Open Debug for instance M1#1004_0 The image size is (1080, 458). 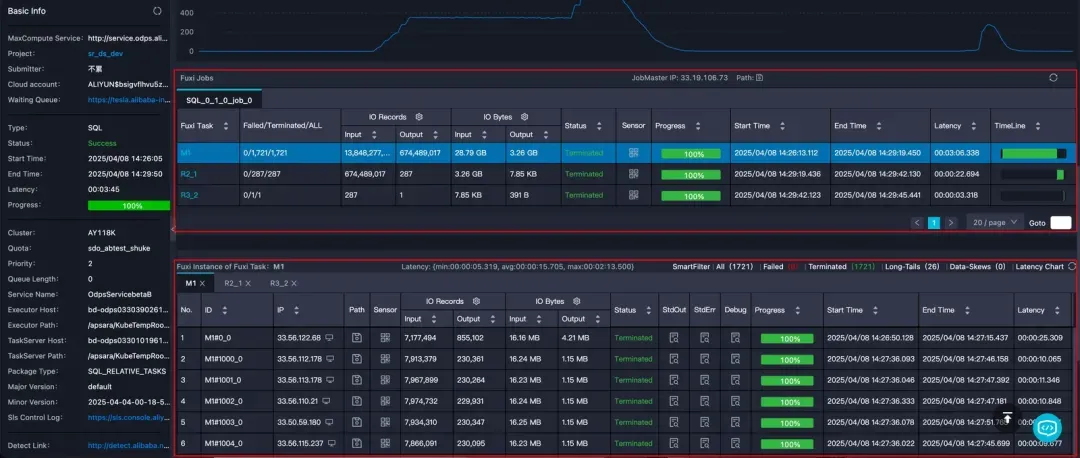[x=736, y=443]
